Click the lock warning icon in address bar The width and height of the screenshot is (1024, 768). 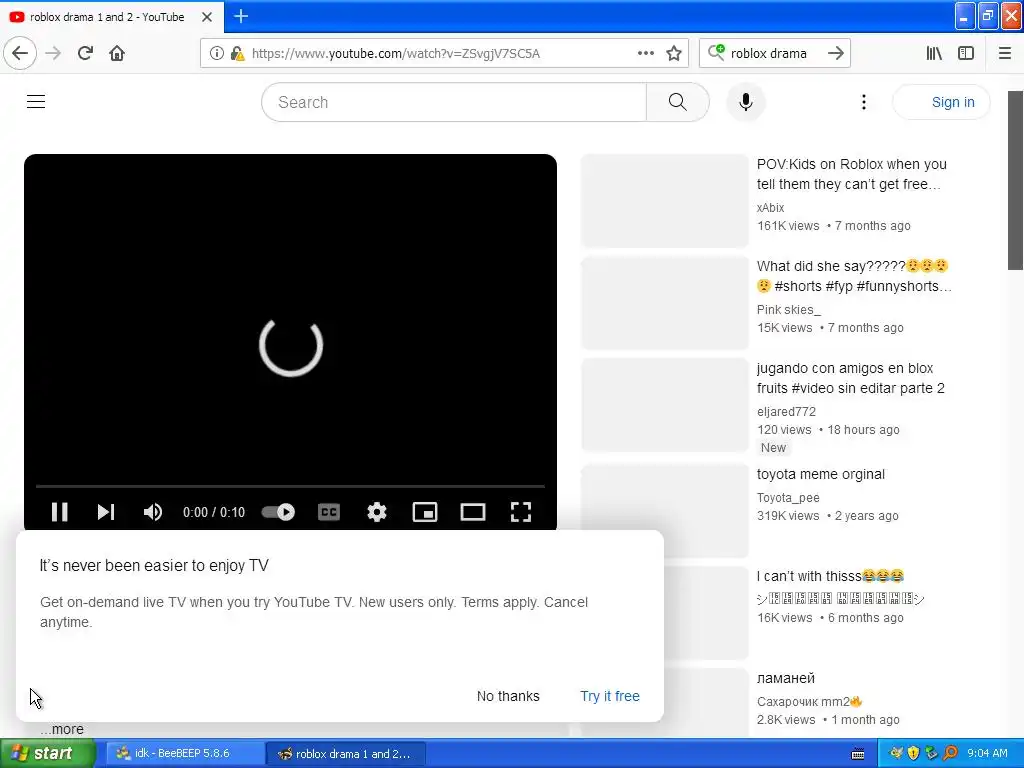click(237, 54)
